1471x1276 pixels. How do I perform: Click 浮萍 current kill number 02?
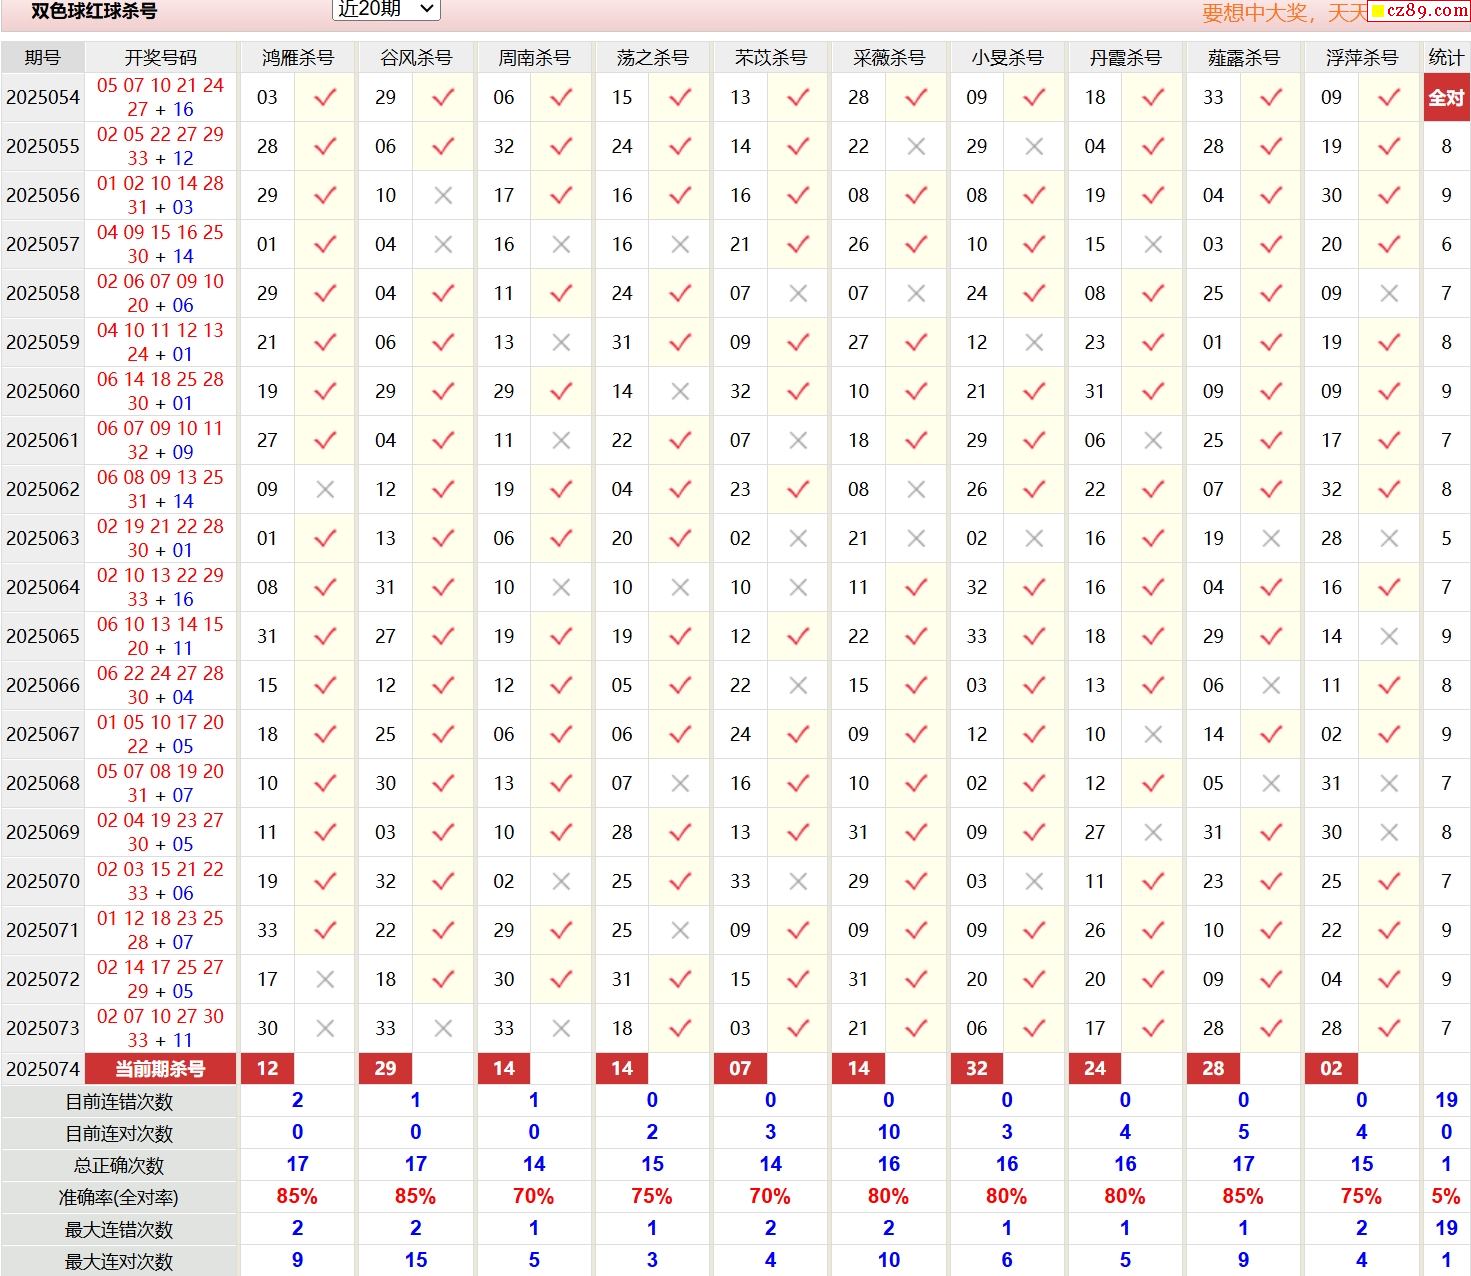pos(1331,1069)
